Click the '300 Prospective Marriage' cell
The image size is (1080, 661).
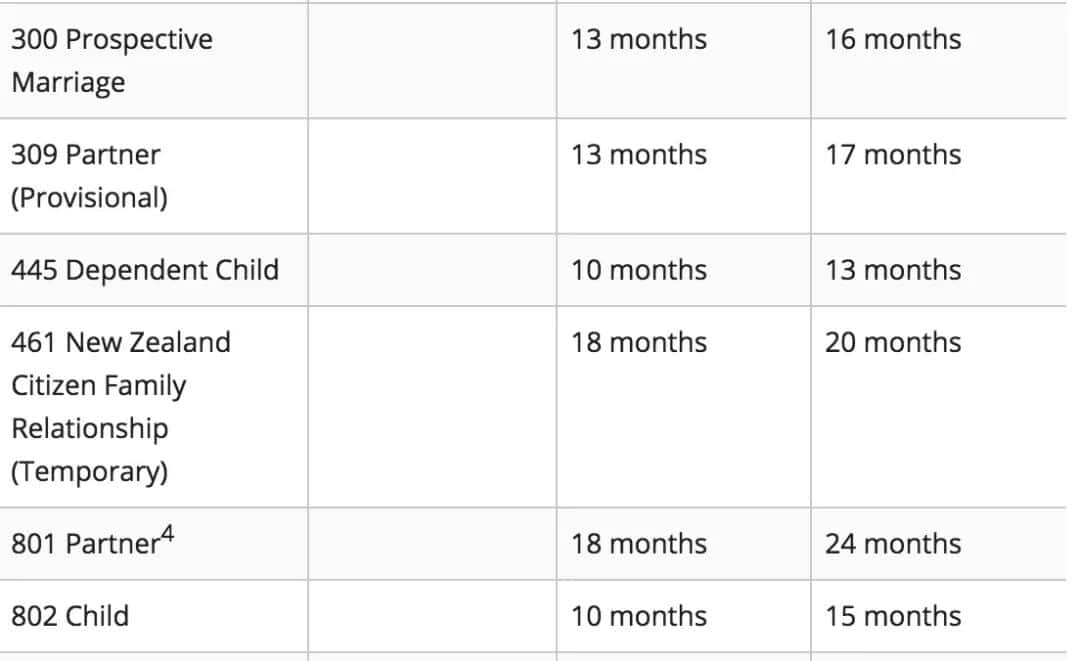[154, 61]
